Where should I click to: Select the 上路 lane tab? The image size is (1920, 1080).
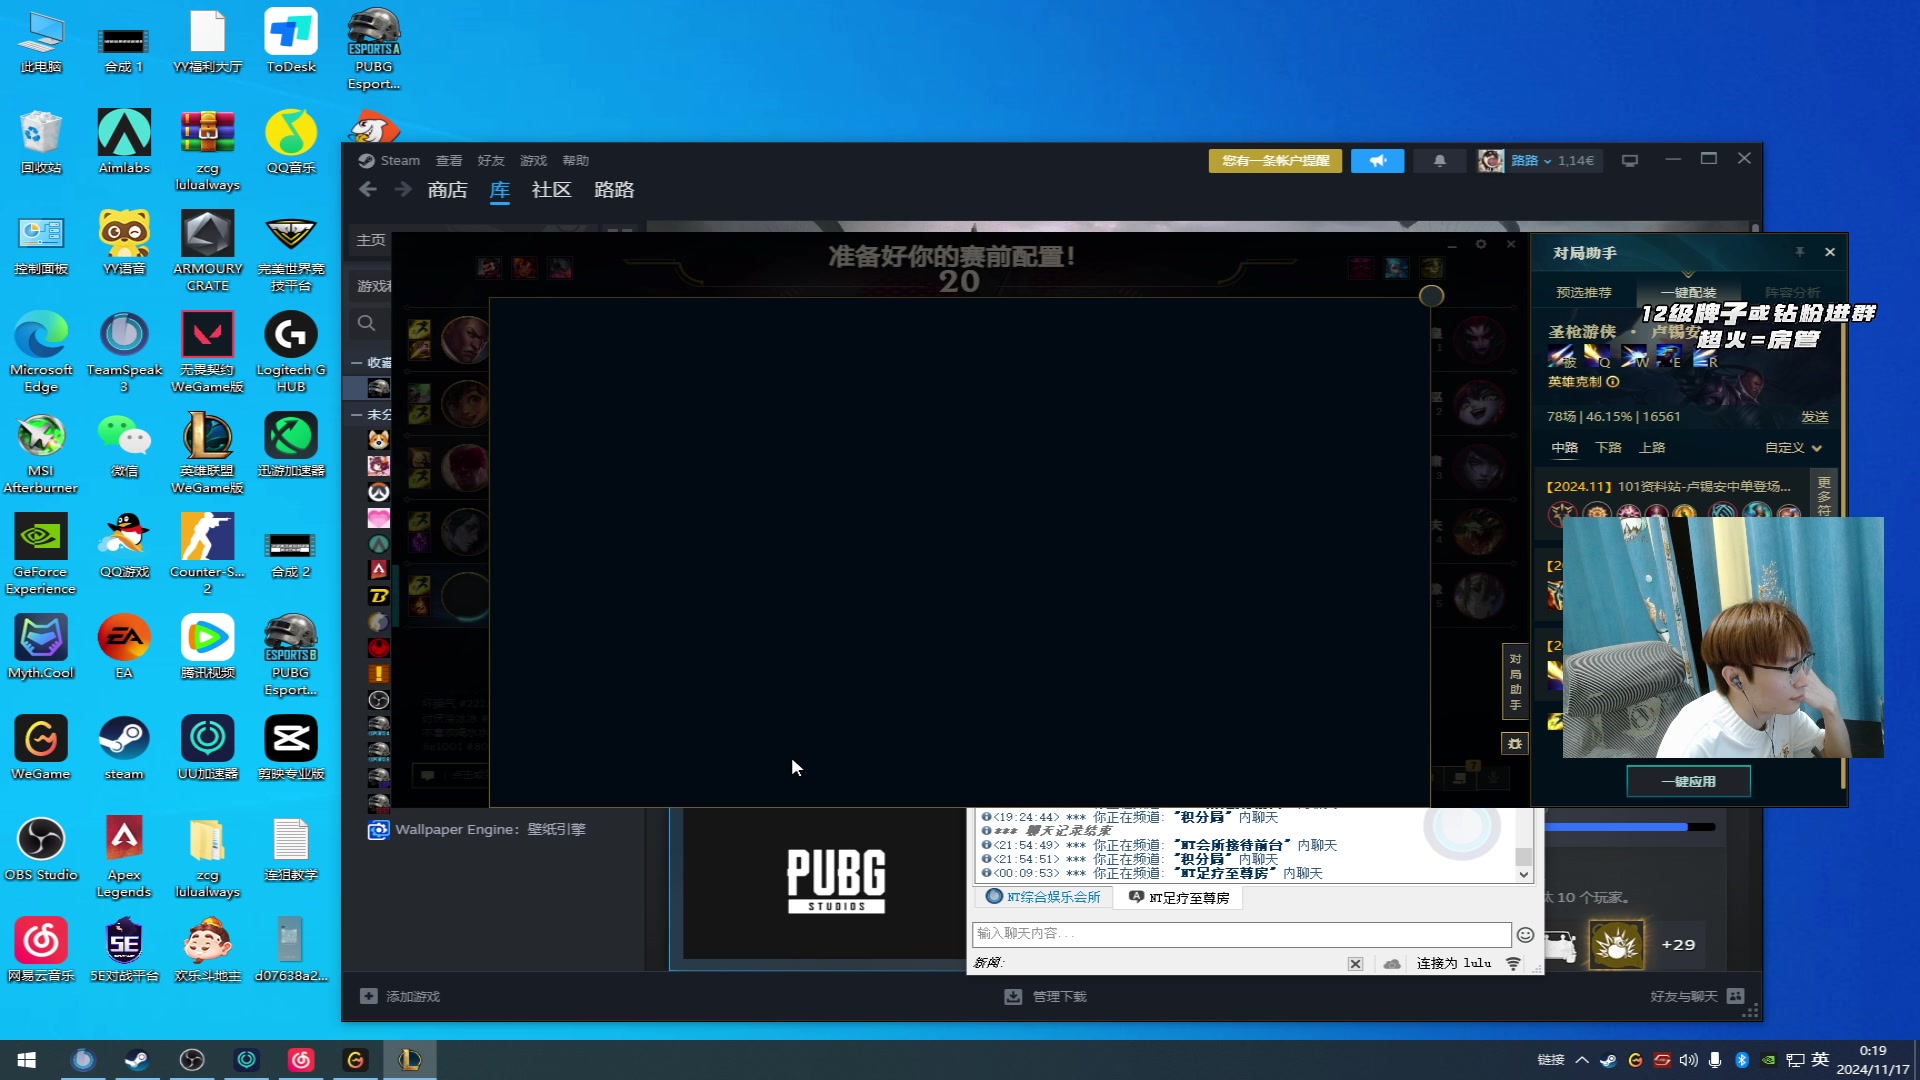coord(1652,448)
